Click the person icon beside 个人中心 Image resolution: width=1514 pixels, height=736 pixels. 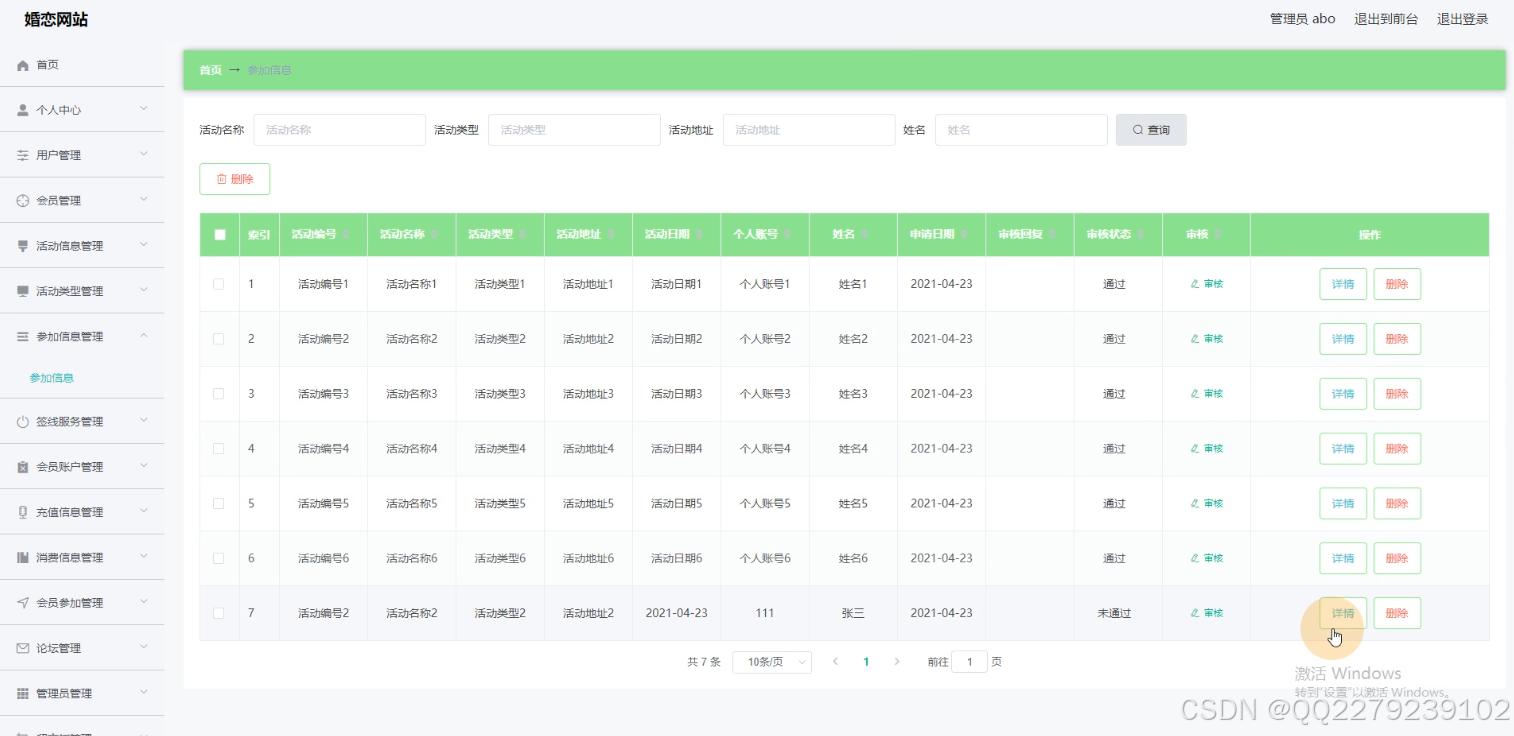coord(23,110)
